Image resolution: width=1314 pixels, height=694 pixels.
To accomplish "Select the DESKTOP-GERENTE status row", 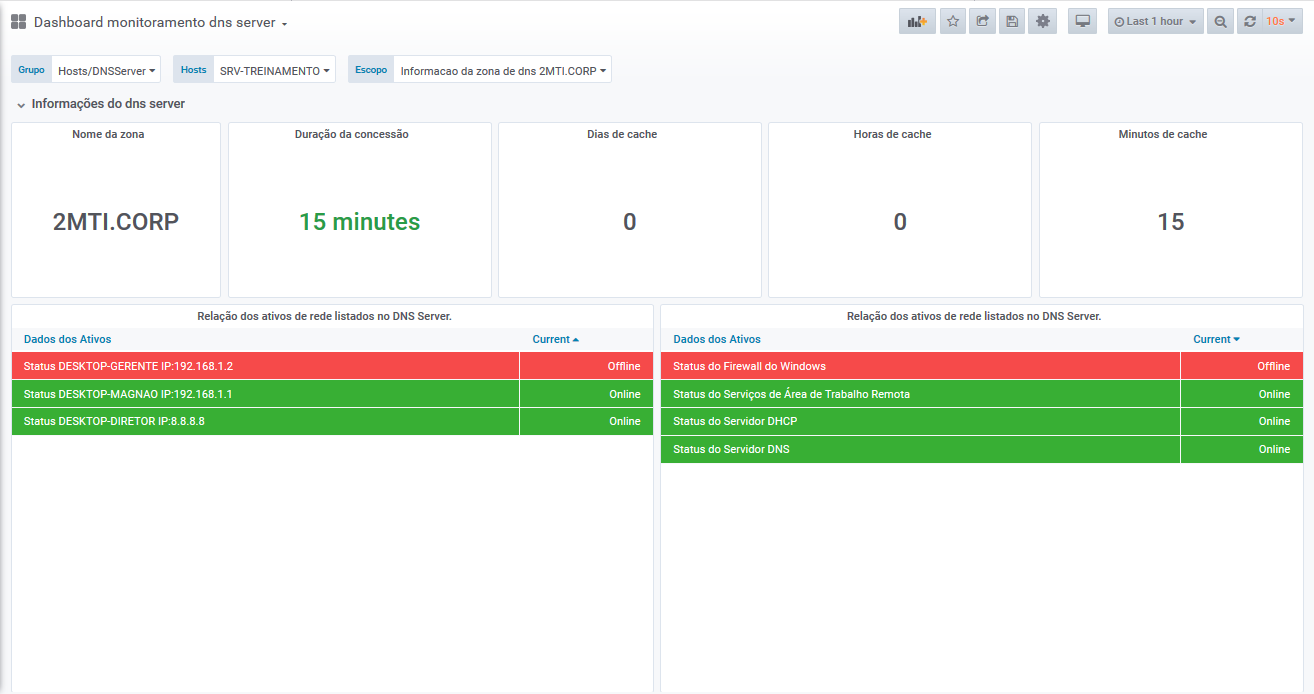I will (332, 366).
